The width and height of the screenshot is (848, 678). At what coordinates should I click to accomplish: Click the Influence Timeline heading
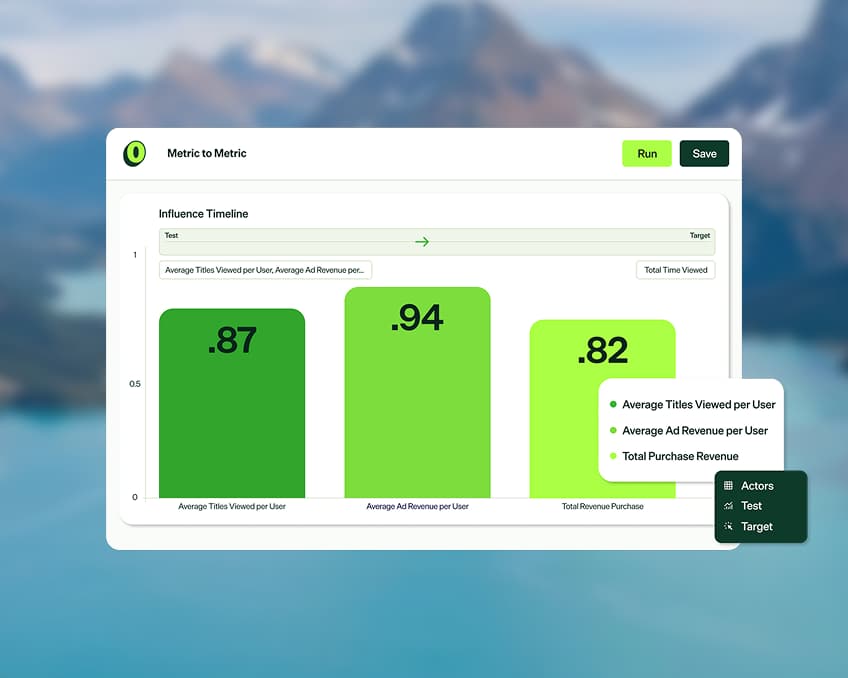(x=203, y=214)
